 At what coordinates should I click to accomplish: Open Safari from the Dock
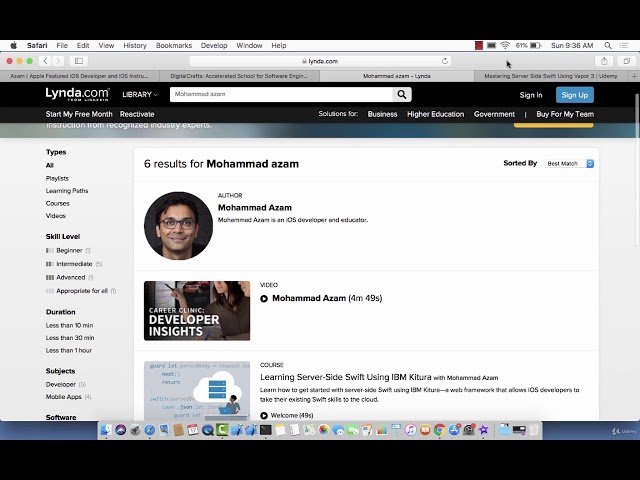(149, 430)
